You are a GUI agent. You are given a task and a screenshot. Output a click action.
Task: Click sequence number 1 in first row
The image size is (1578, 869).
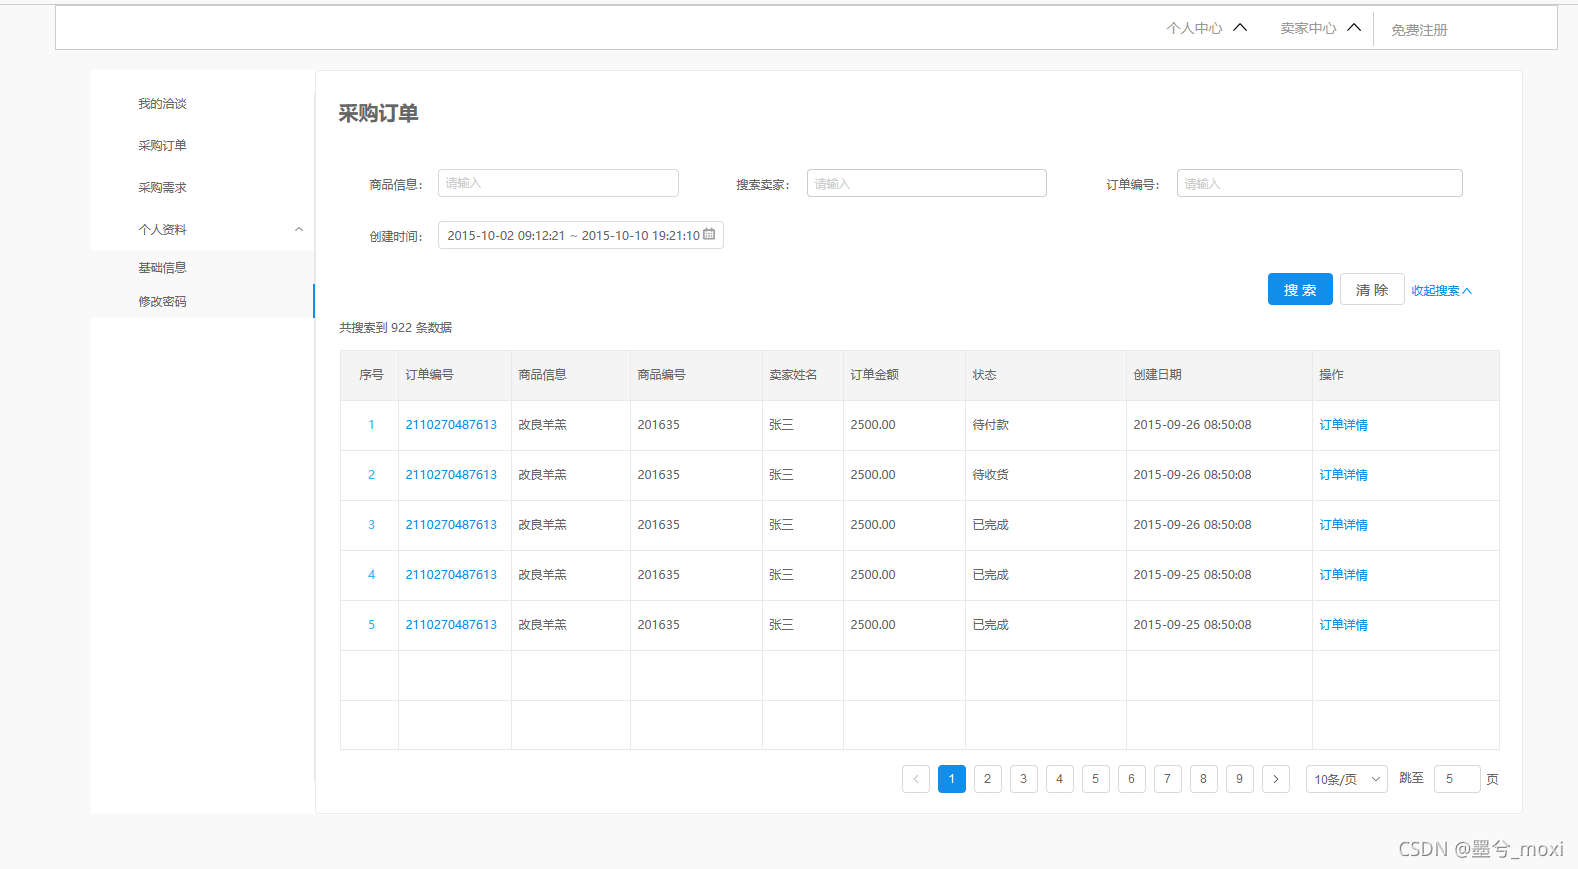point(371,425)
